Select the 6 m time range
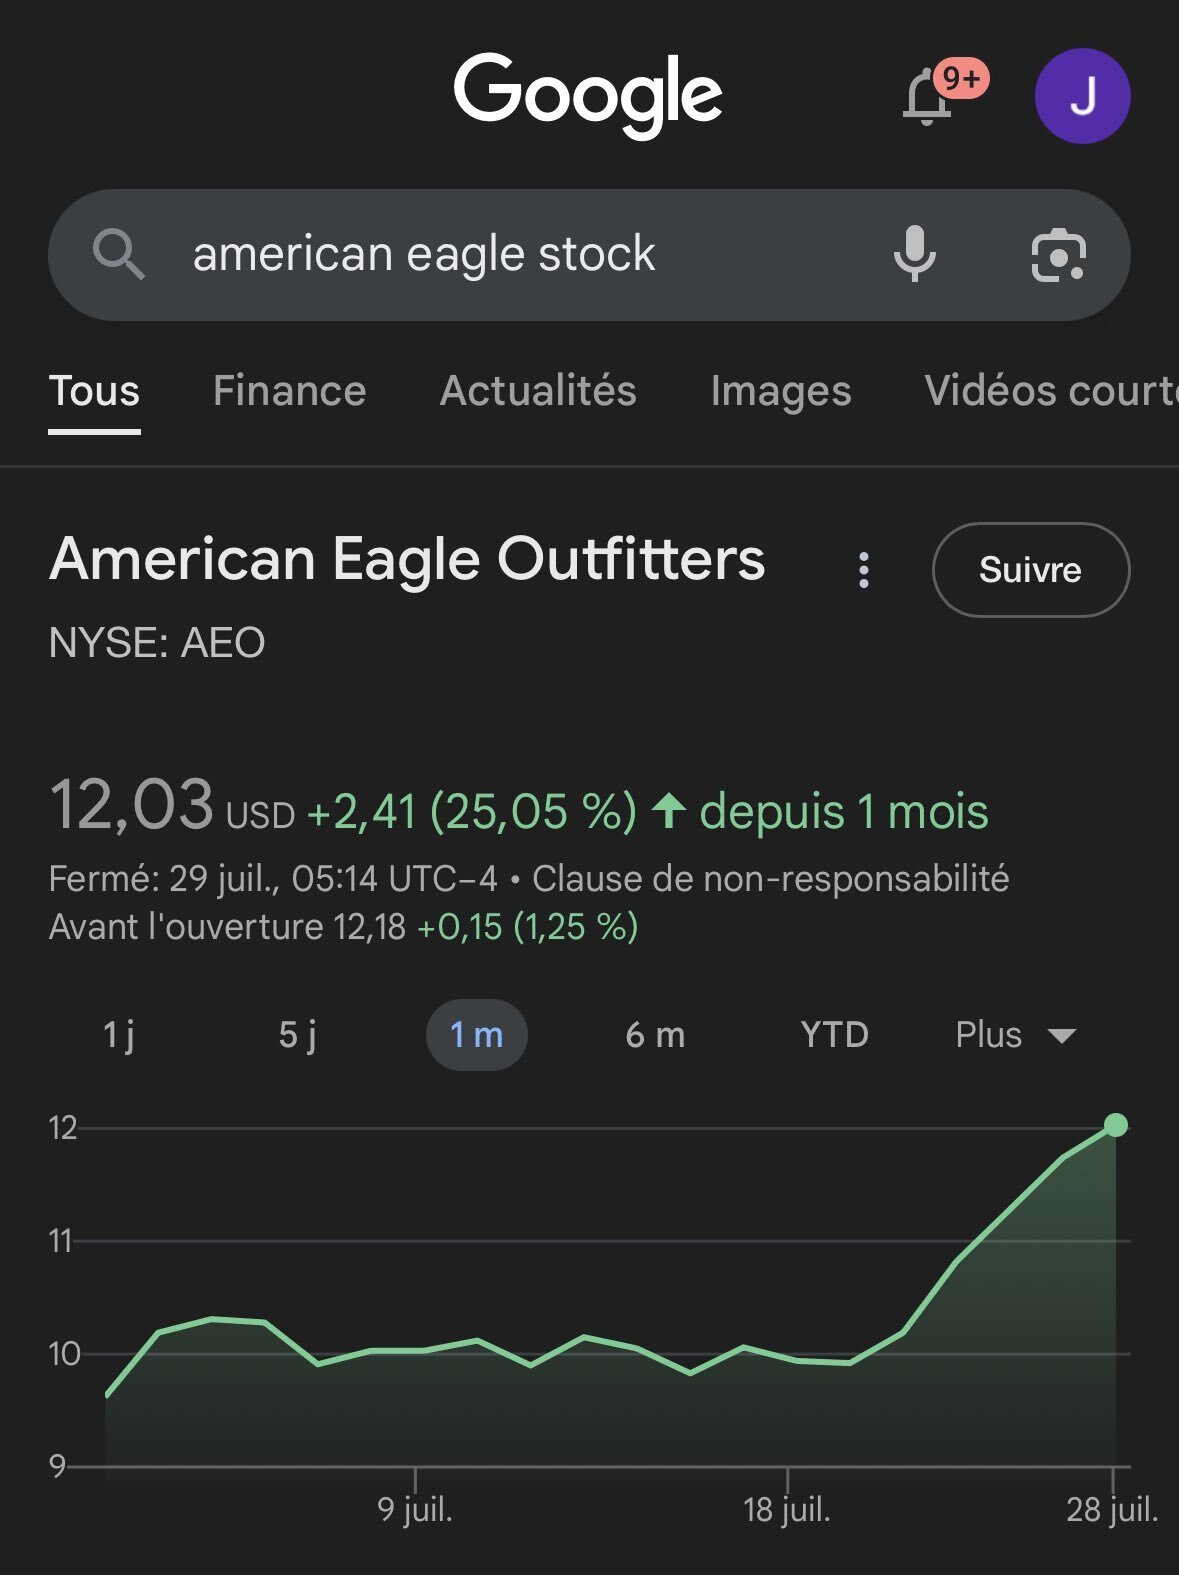 click(655, 1035)
